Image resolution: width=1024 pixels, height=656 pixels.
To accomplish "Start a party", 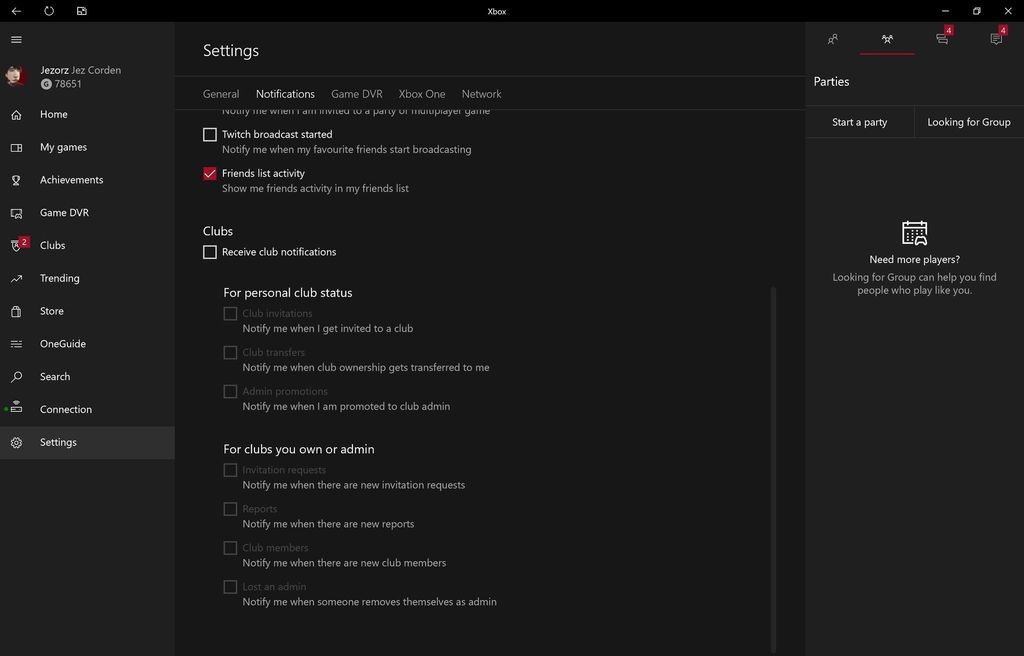I will 859,121.
